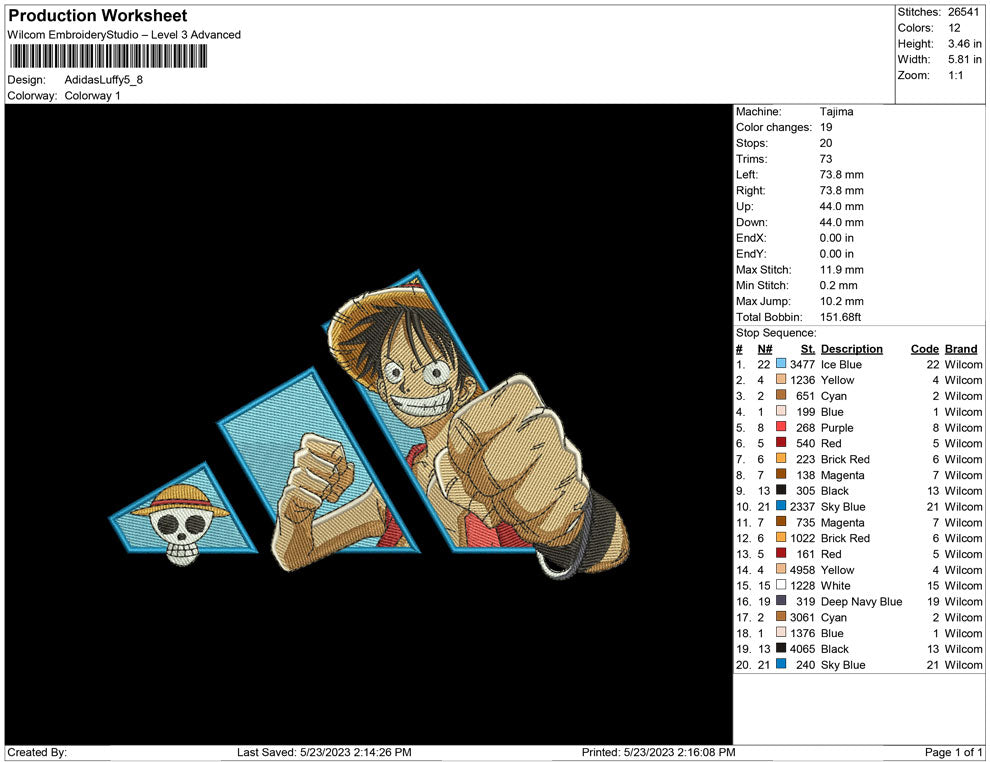Select the stitch count '2337' in stop 10

point(802,506)
